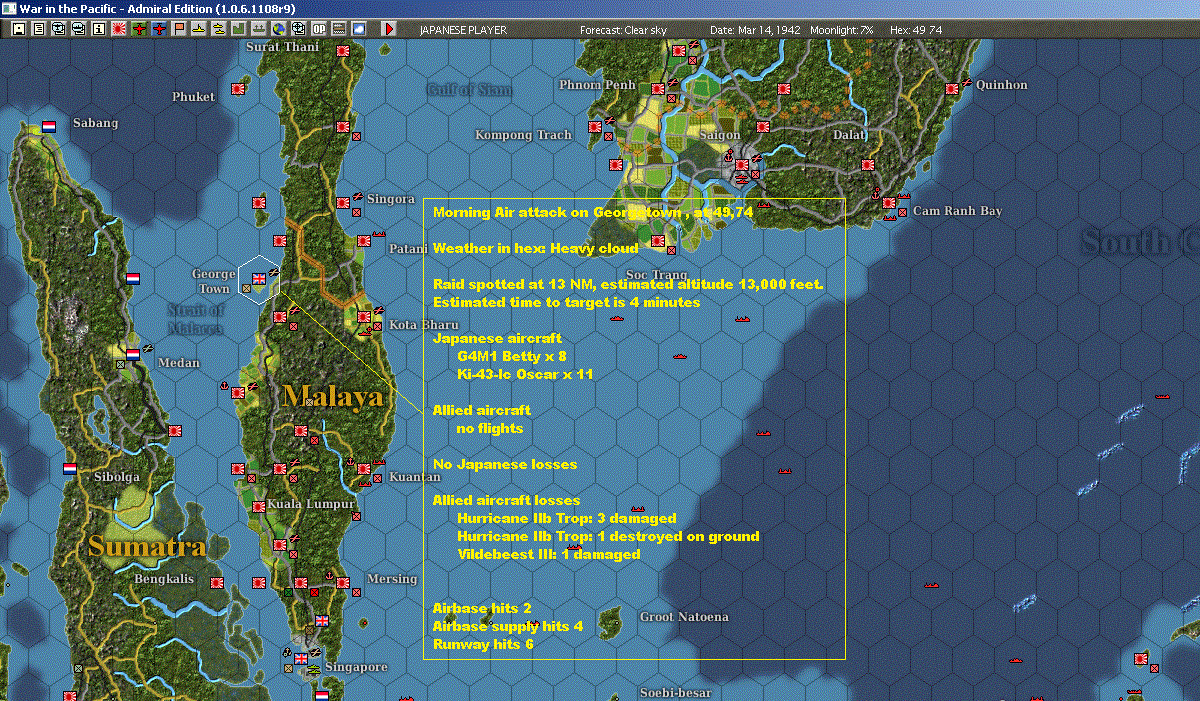This screenshot has width=1200, height=701.
Task: Select Japanese flag base at Dalat
Action: (x=867, y=164)
